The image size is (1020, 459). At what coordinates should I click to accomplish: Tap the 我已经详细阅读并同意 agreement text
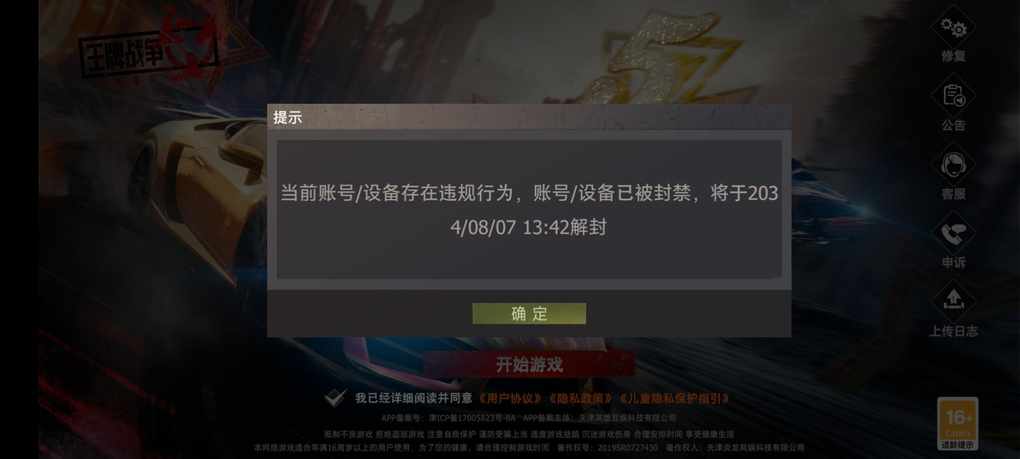point(413,398)
